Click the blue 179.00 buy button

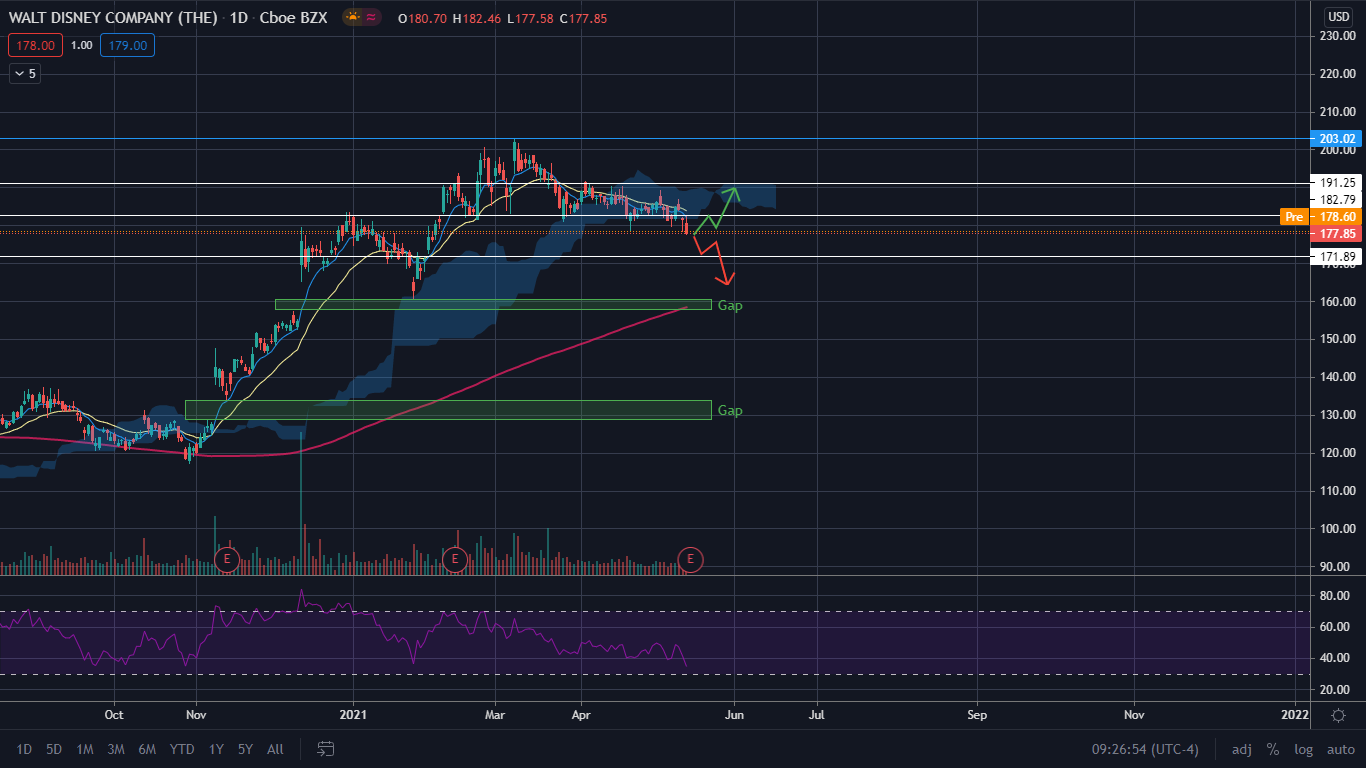(x=127, y=45)
